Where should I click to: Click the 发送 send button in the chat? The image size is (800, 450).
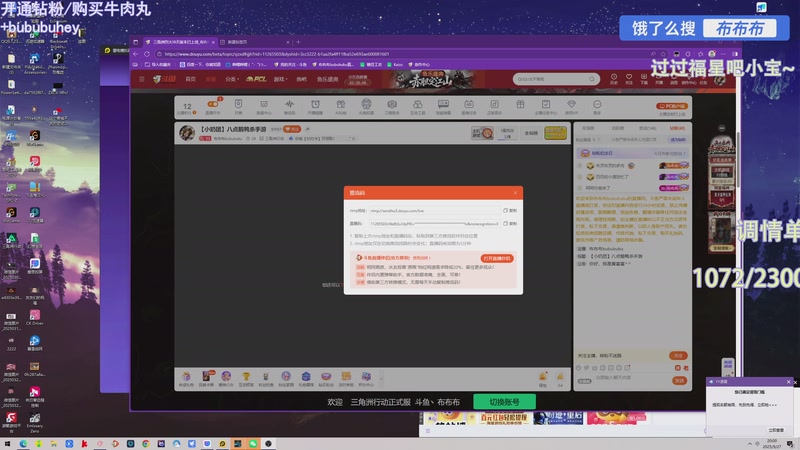(680, 380)
